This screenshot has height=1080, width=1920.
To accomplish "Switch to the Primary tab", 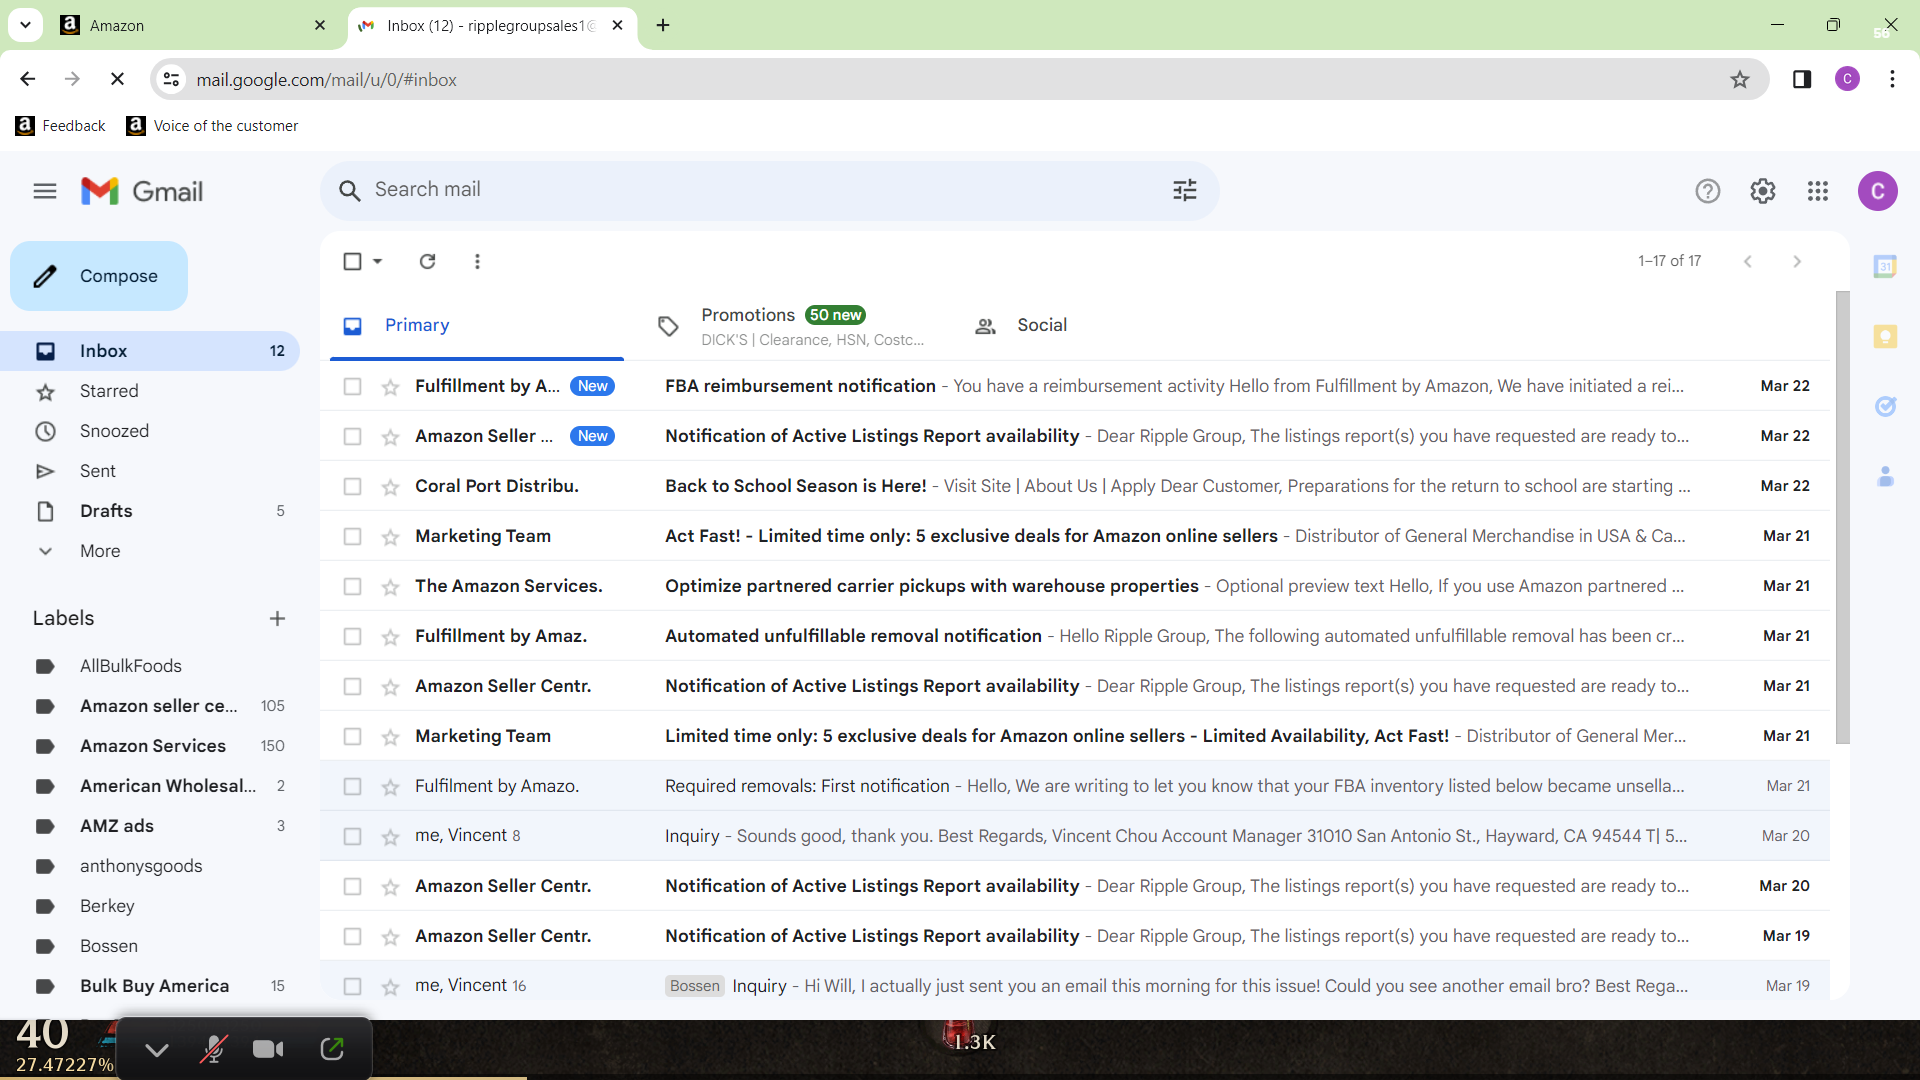I will pyautogui.click(x=477, y=326).
